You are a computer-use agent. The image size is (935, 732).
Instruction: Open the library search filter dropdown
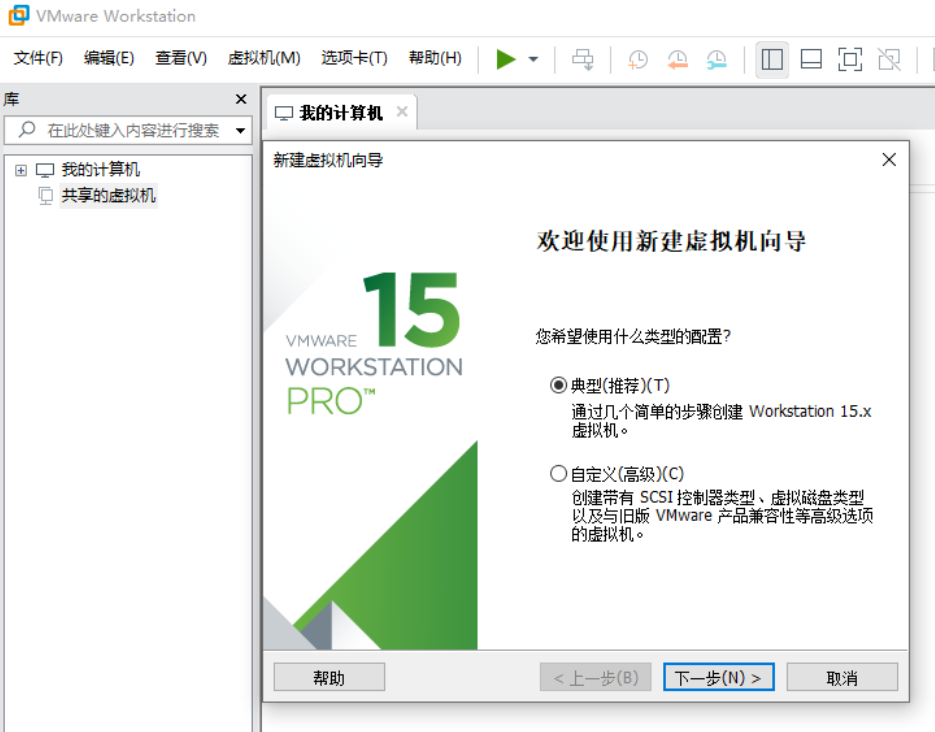tap(240, 131)
